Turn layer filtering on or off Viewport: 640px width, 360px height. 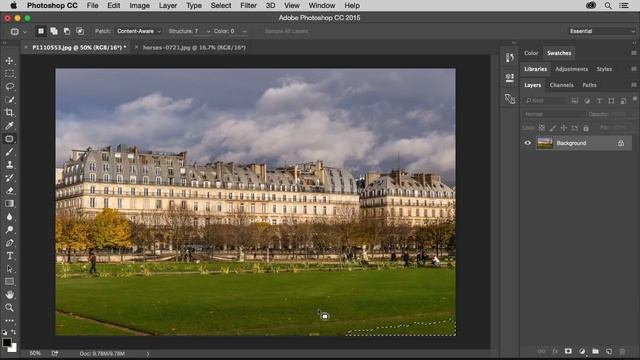634,99
